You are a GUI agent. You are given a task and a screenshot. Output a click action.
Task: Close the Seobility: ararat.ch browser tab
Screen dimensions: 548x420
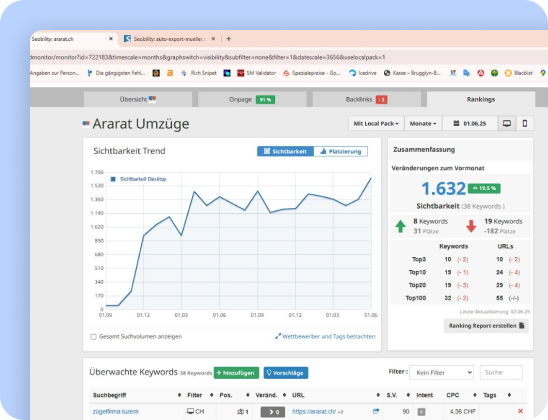[111, 39]
